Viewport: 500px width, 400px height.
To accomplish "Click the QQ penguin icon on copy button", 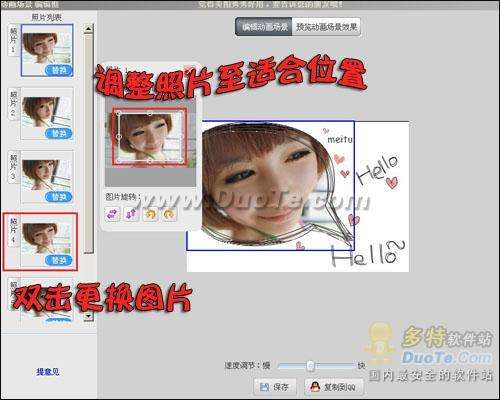I will point(315,387).
